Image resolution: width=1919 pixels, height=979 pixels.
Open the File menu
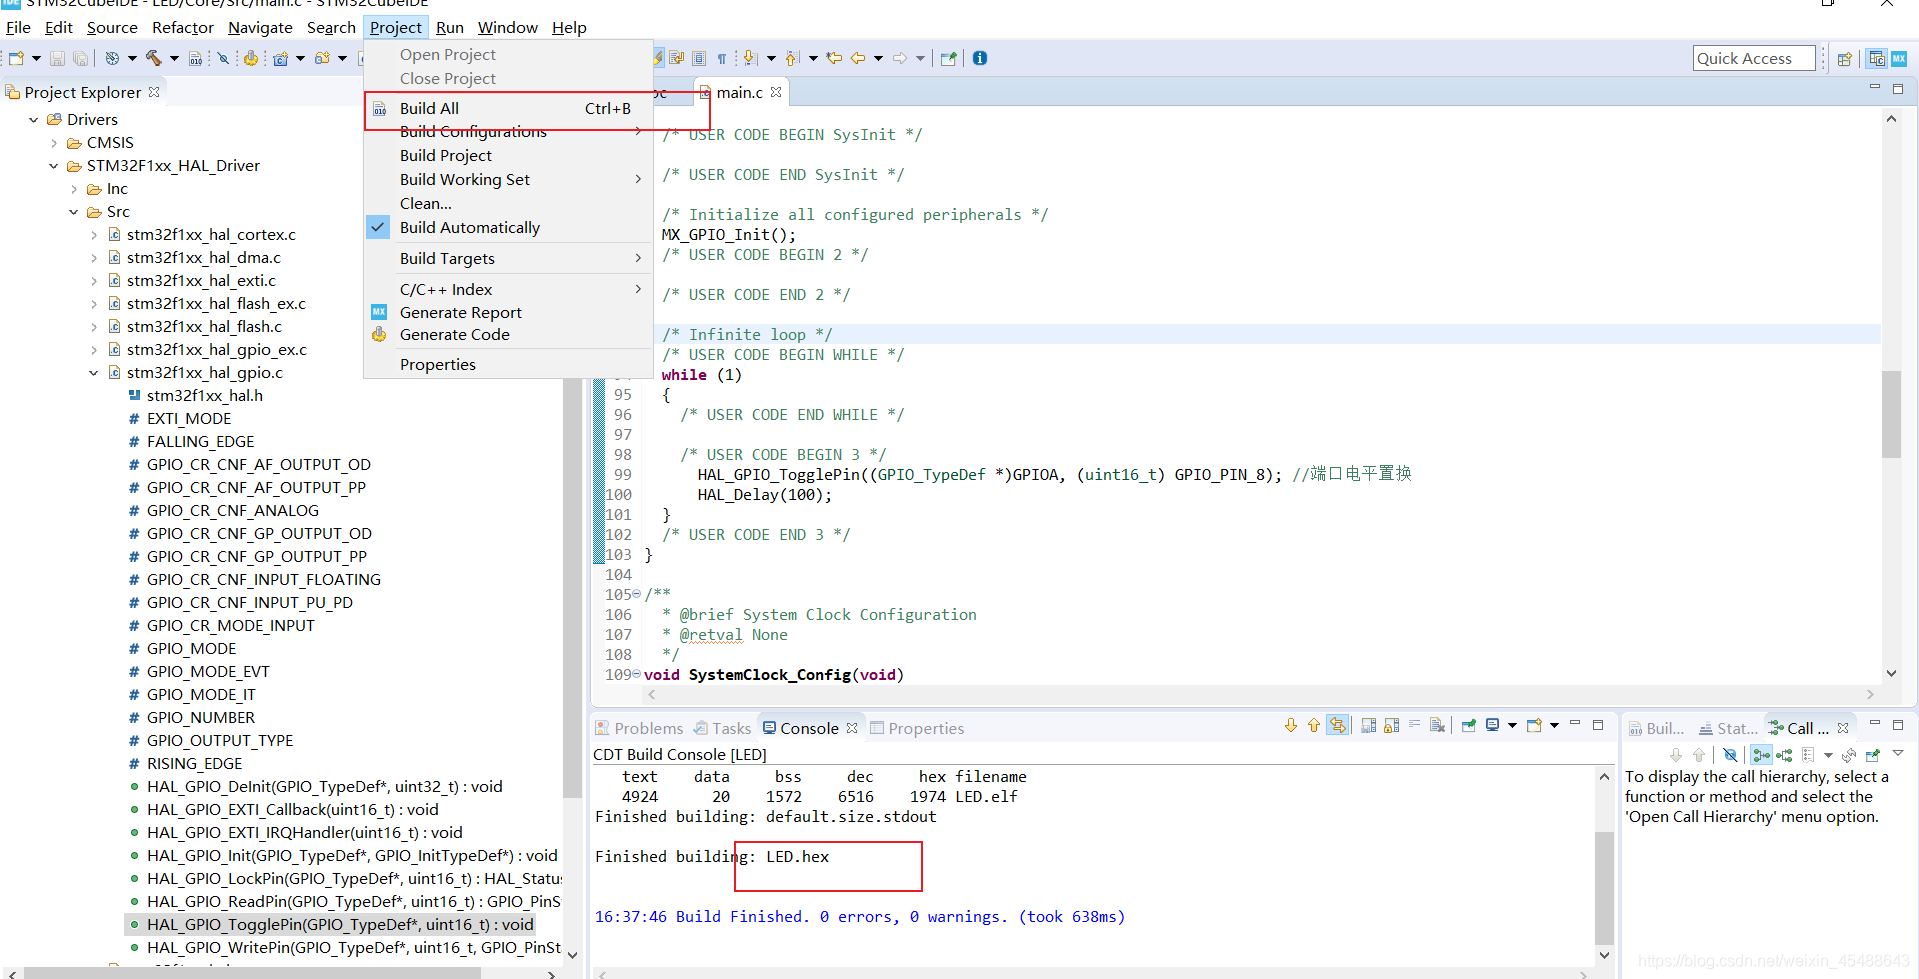coord(18,28)
